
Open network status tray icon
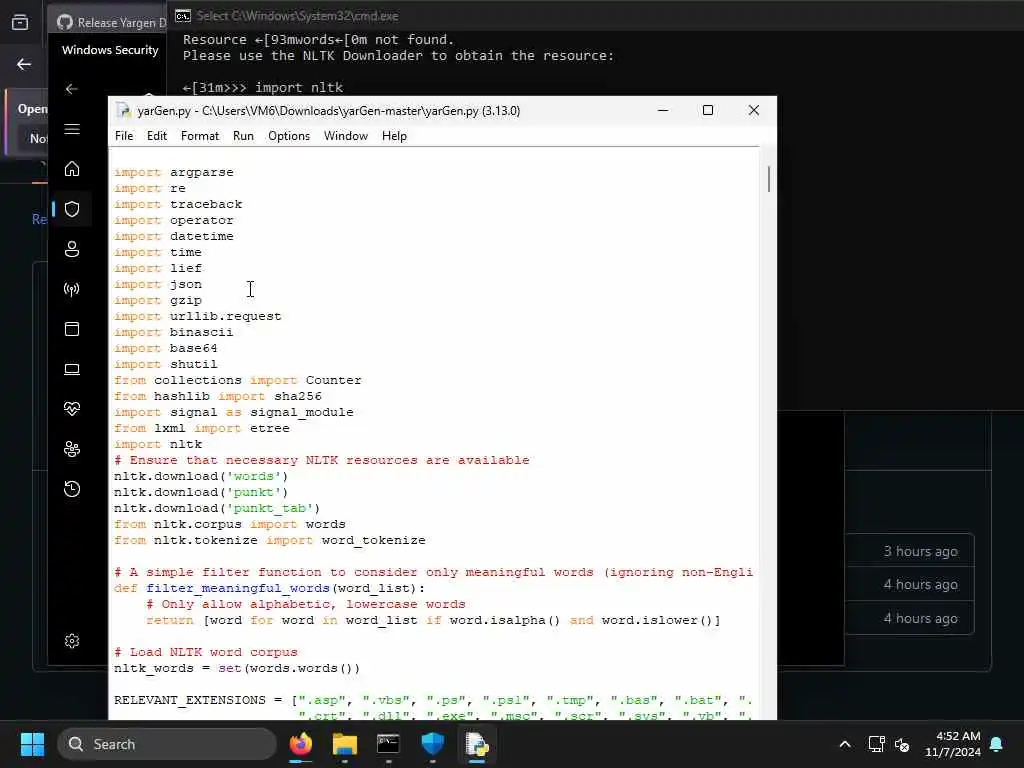(876, 744)
